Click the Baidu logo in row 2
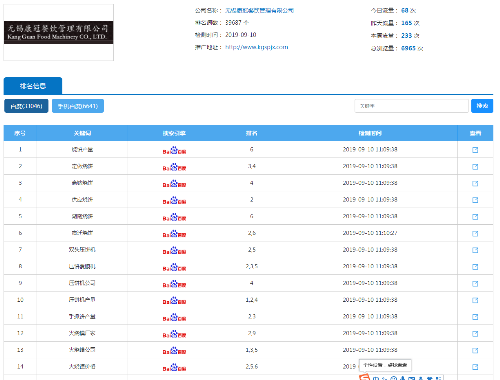500x380 pixels. (x=174, y=167)
